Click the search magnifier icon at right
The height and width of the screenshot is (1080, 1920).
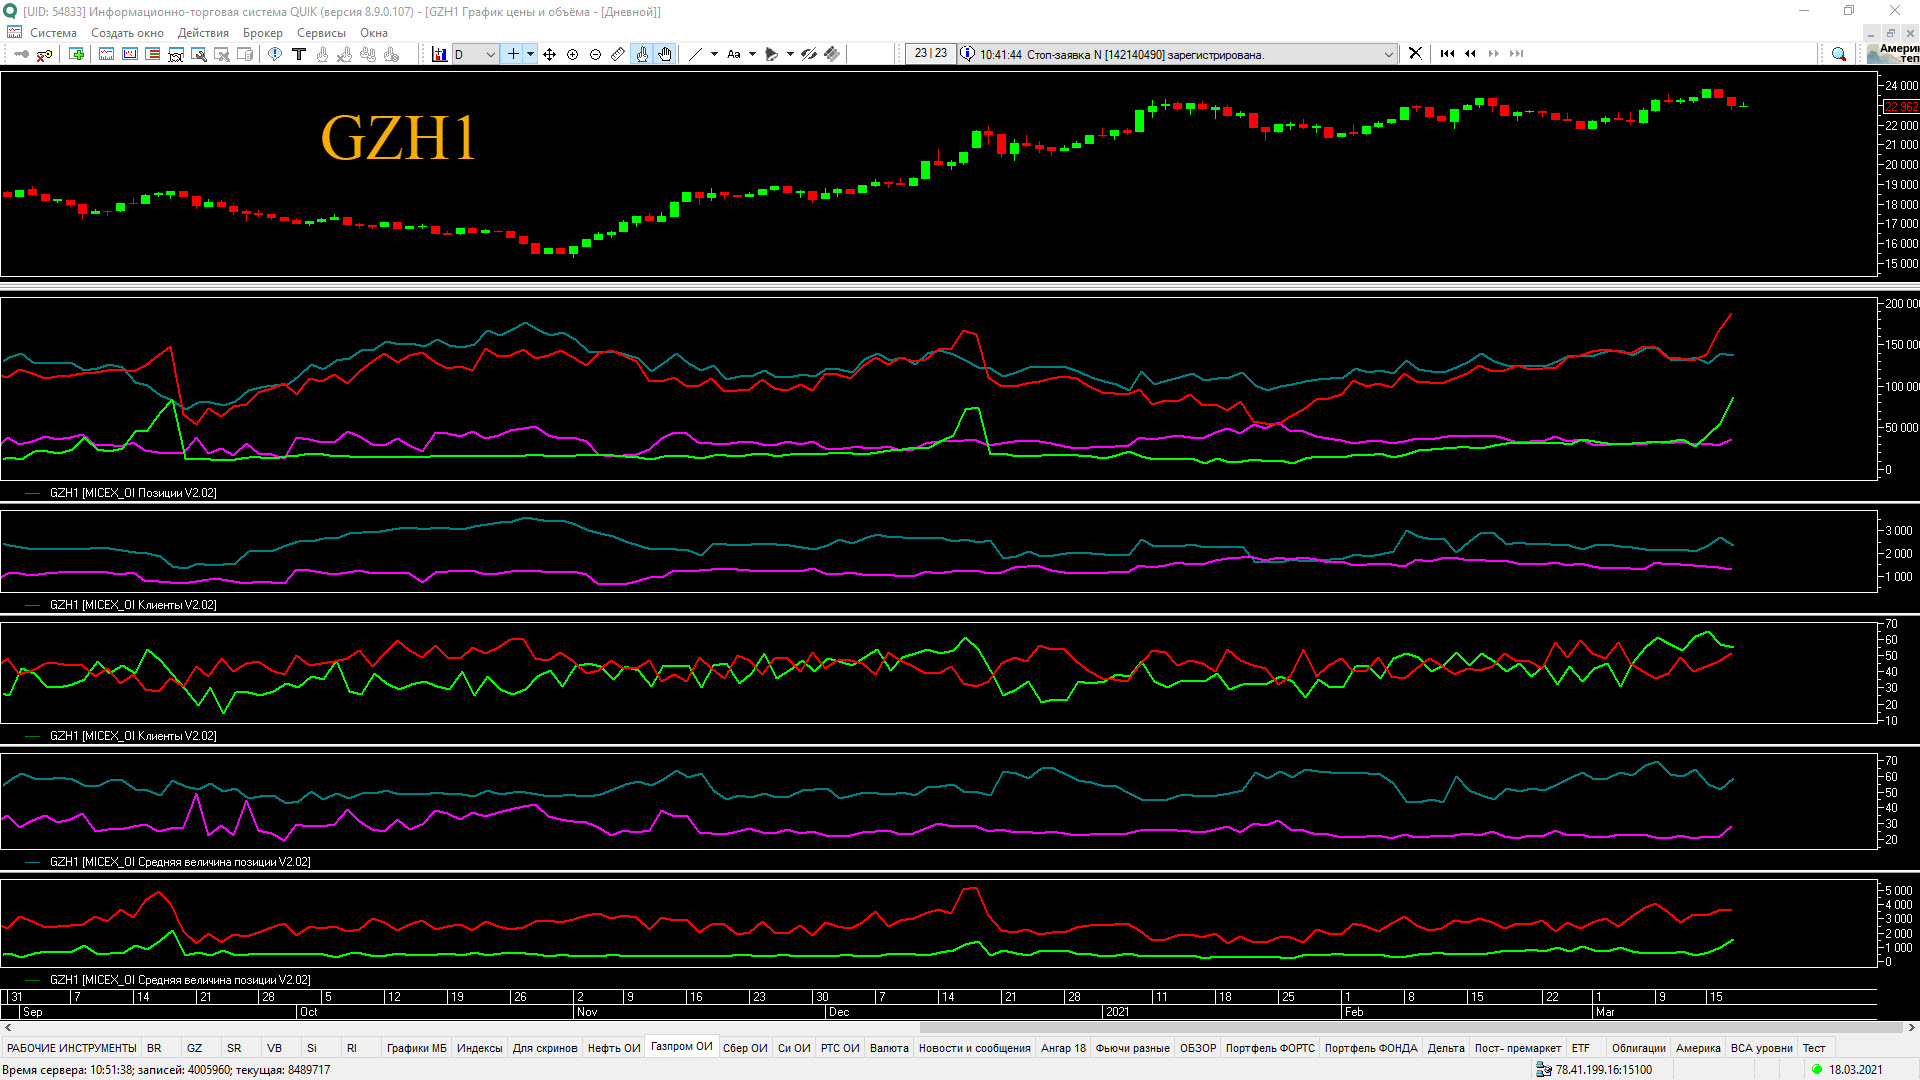(1838, 54)
